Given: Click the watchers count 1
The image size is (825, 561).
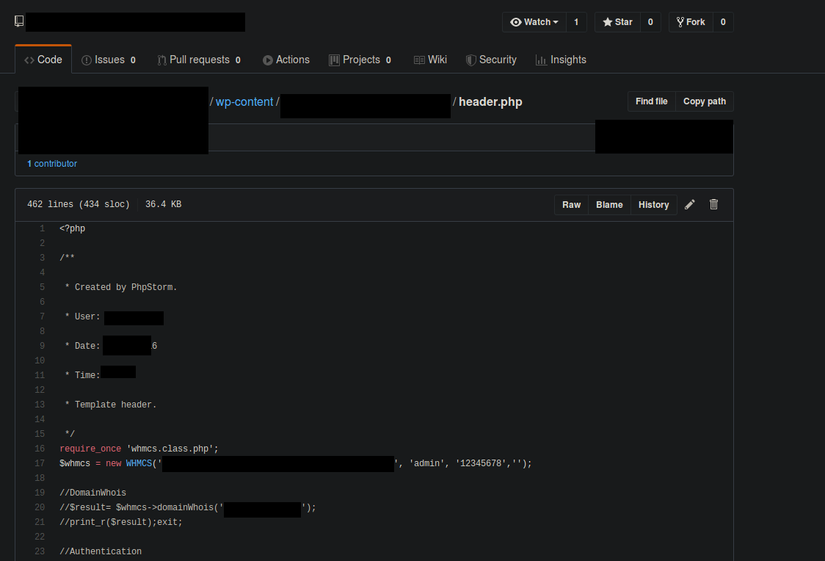Looking at the screenshot, I should click(576, 22).
